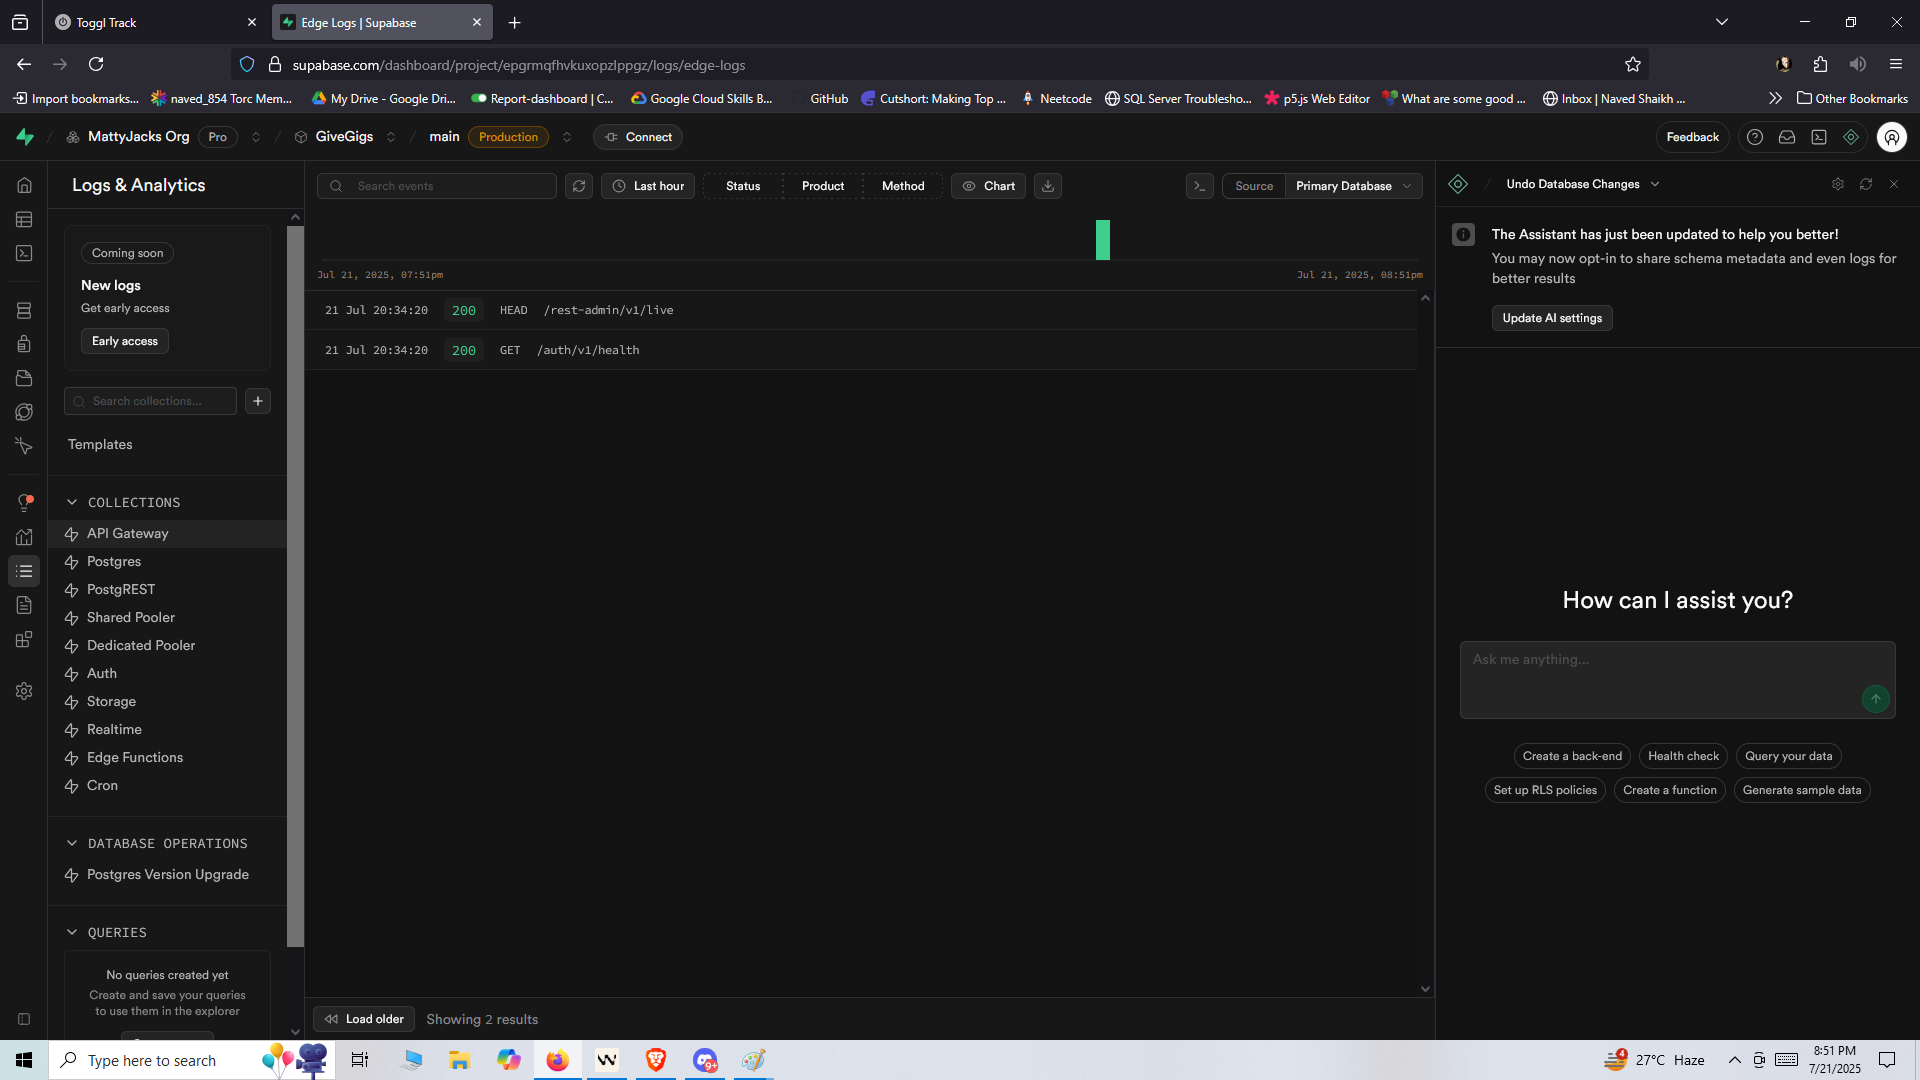
Task: Open the Status filter
Action: (743, 186)
